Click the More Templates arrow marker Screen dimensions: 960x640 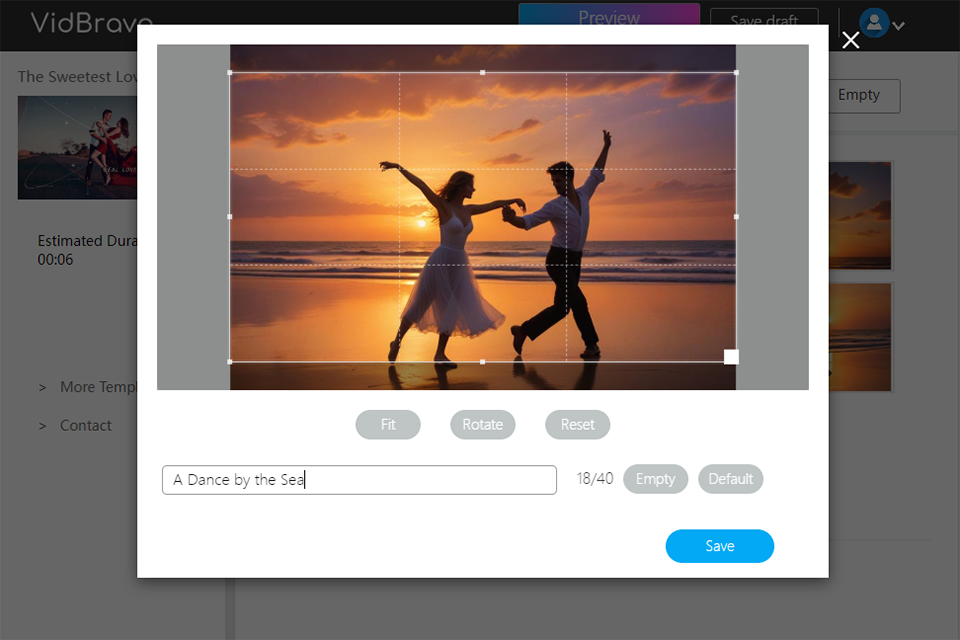[x=42, y=388]
